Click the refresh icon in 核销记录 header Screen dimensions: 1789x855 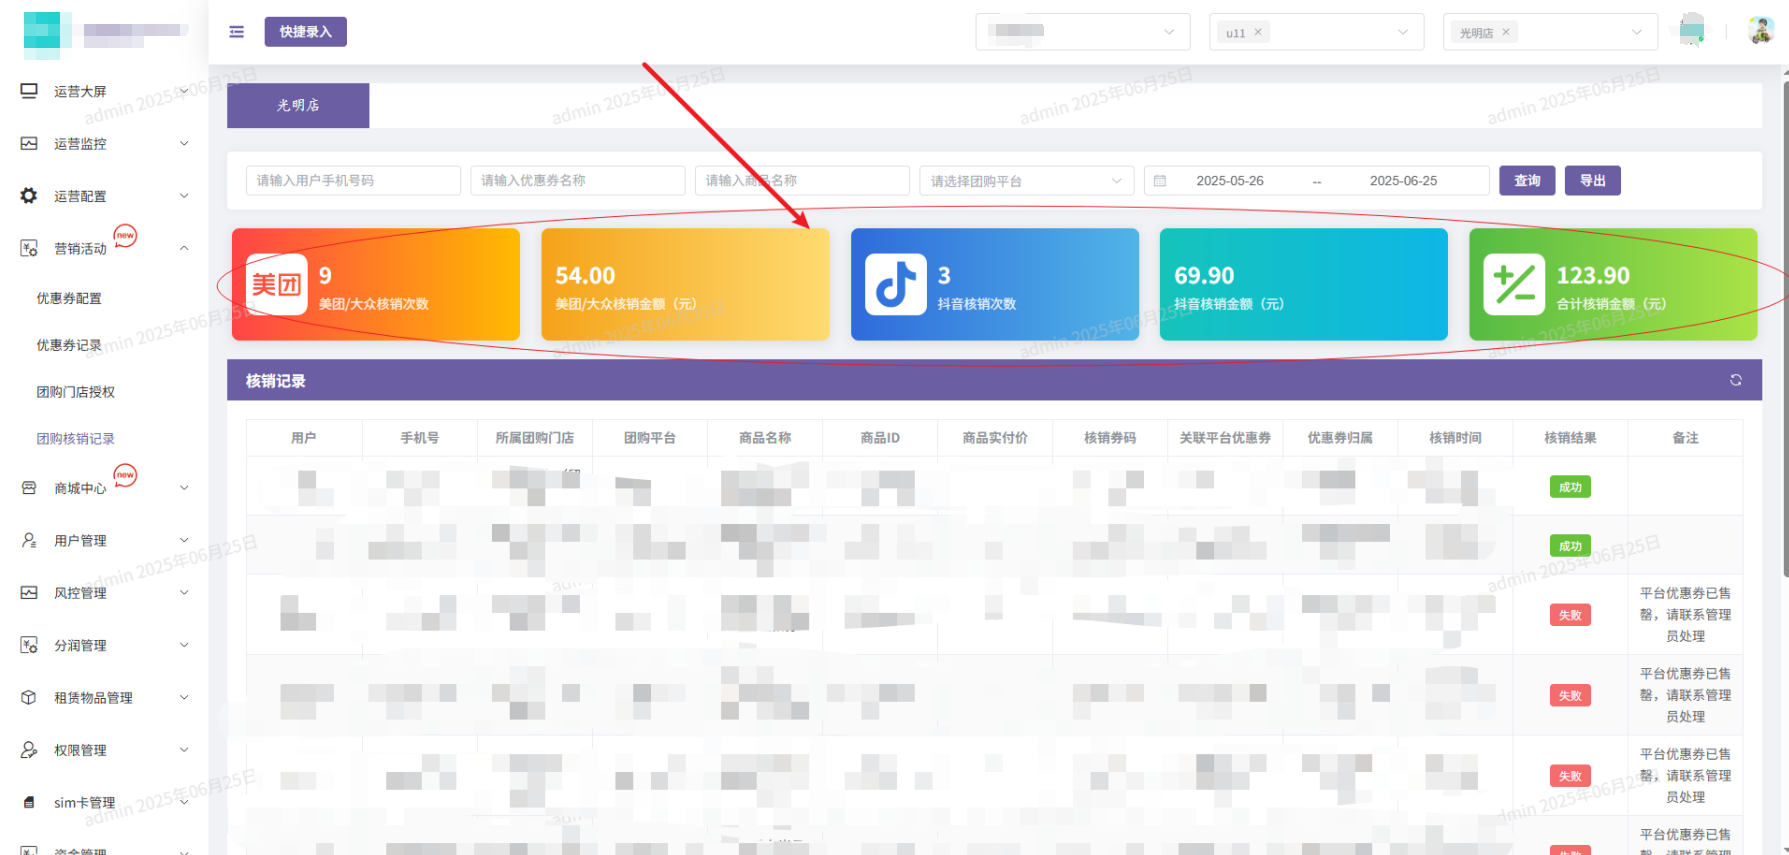(x=1735, y=380)
